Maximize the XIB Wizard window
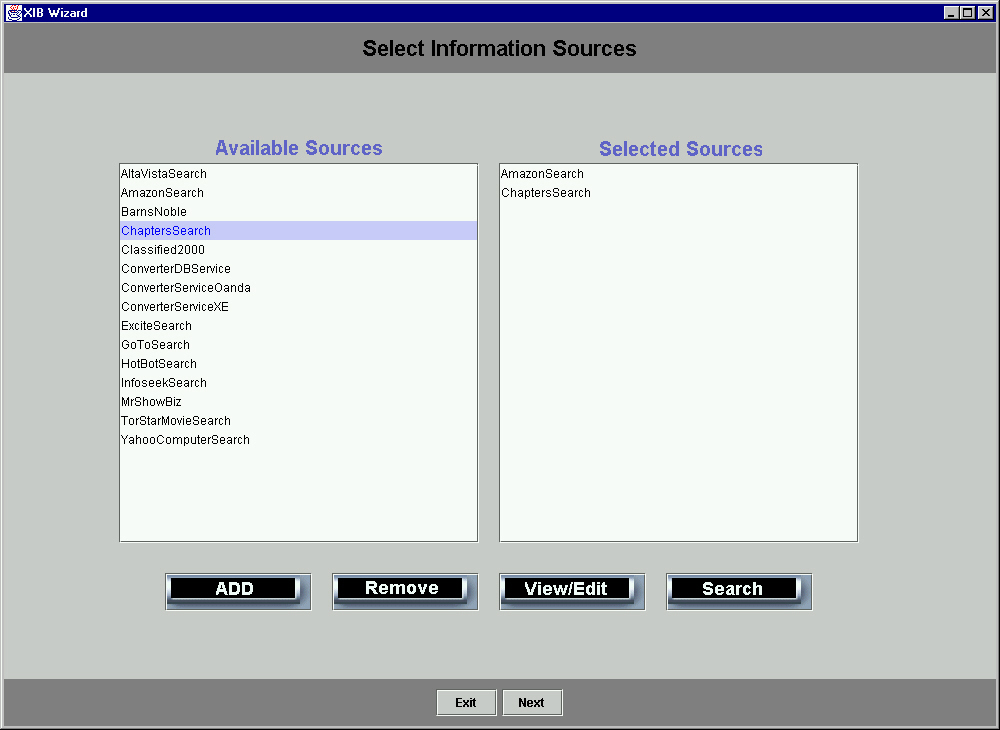The width and height of the screenshot is (1000, 730). tap(967, 13)
